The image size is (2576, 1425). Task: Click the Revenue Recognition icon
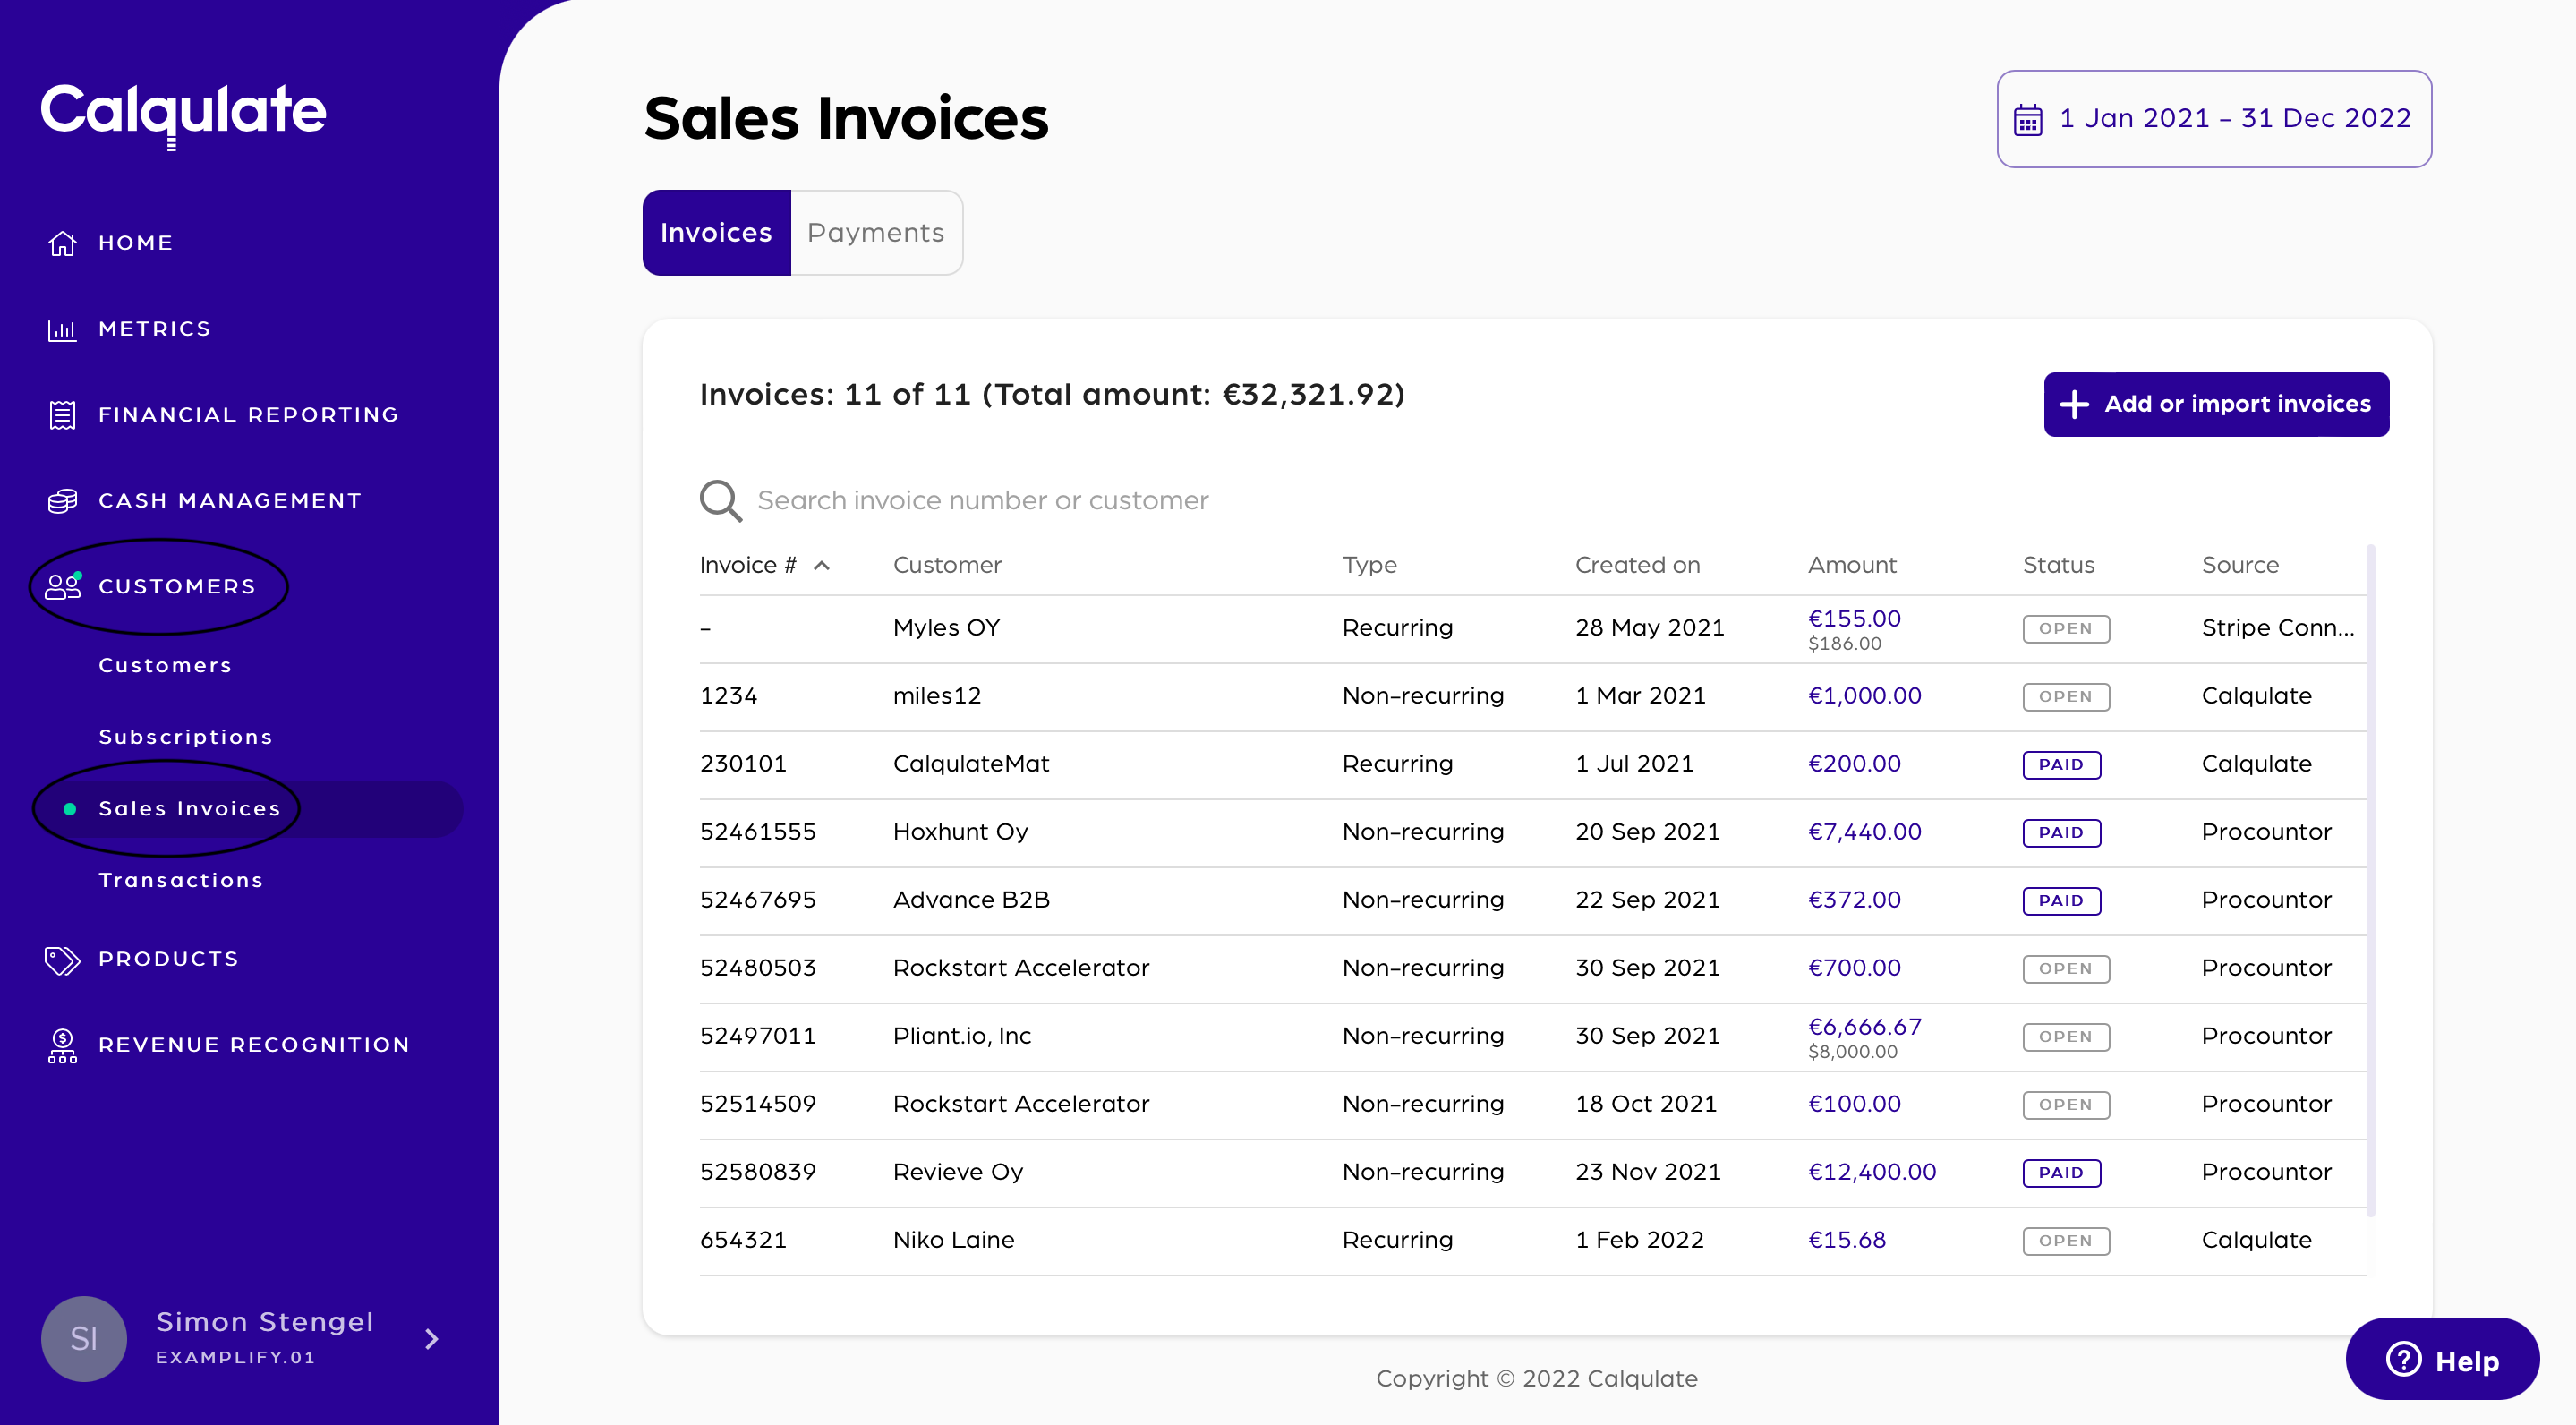(62, 1045)
